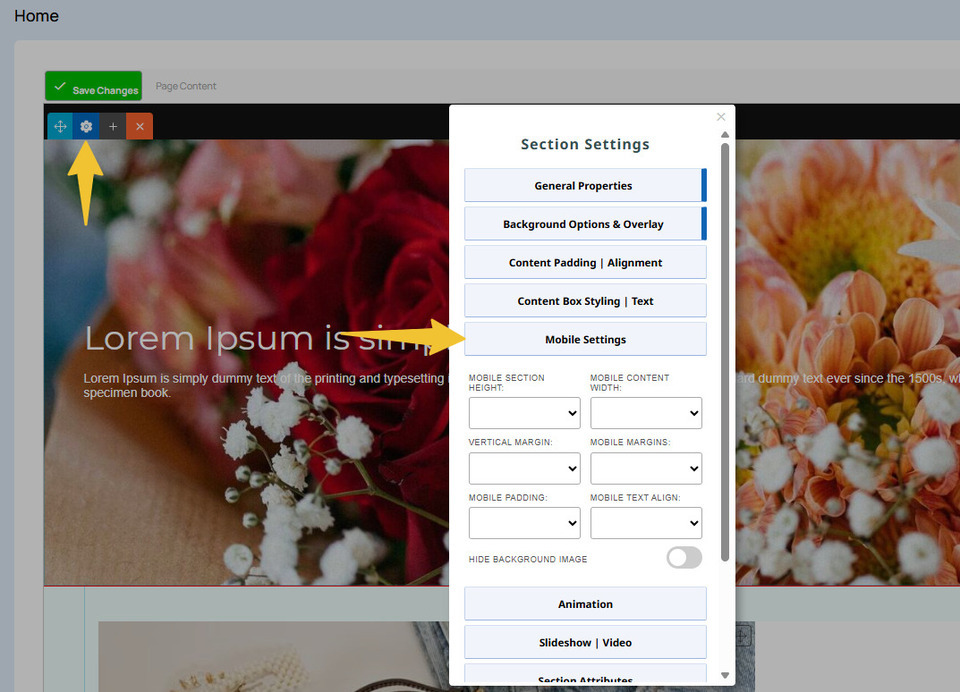960x692 pixels.
Task: Click the scroll down arrow in settings panel
Action: [x=725, y=676]
